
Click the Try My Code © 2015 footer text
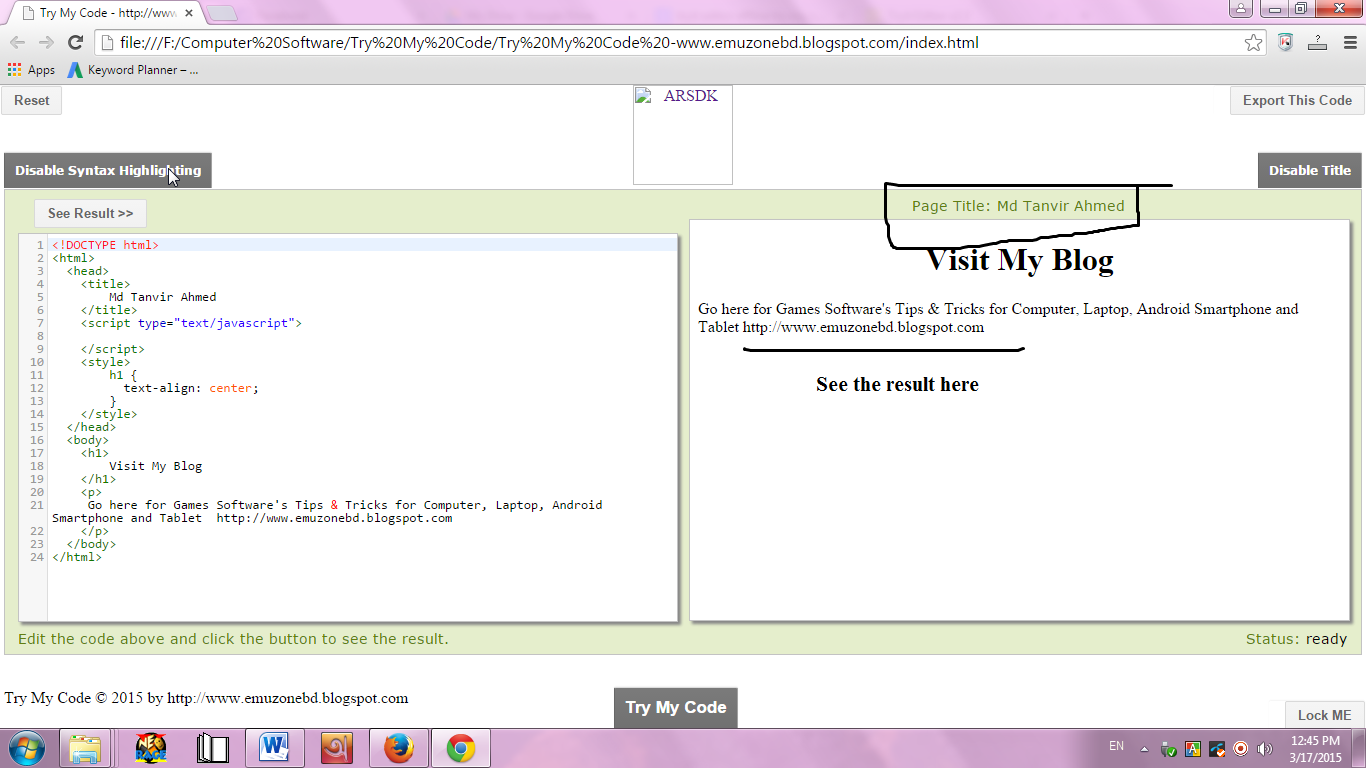(x=206, y=698)
